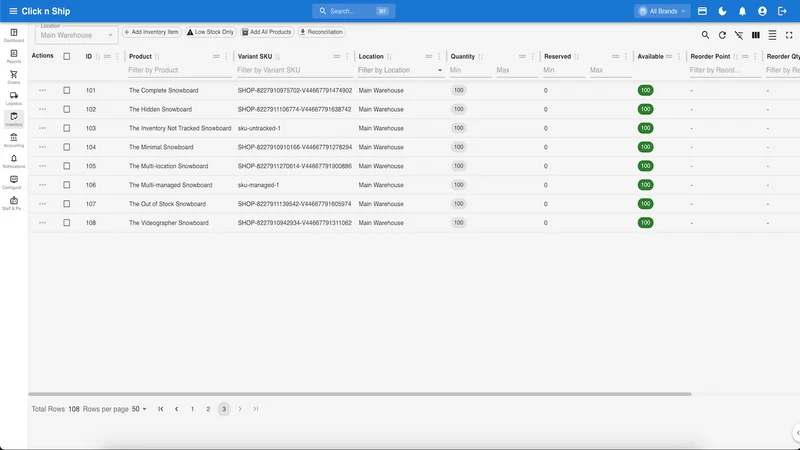Click the logout icon in header
The image size is (800, 450).
pyautogui.click(x=782, y=11)
